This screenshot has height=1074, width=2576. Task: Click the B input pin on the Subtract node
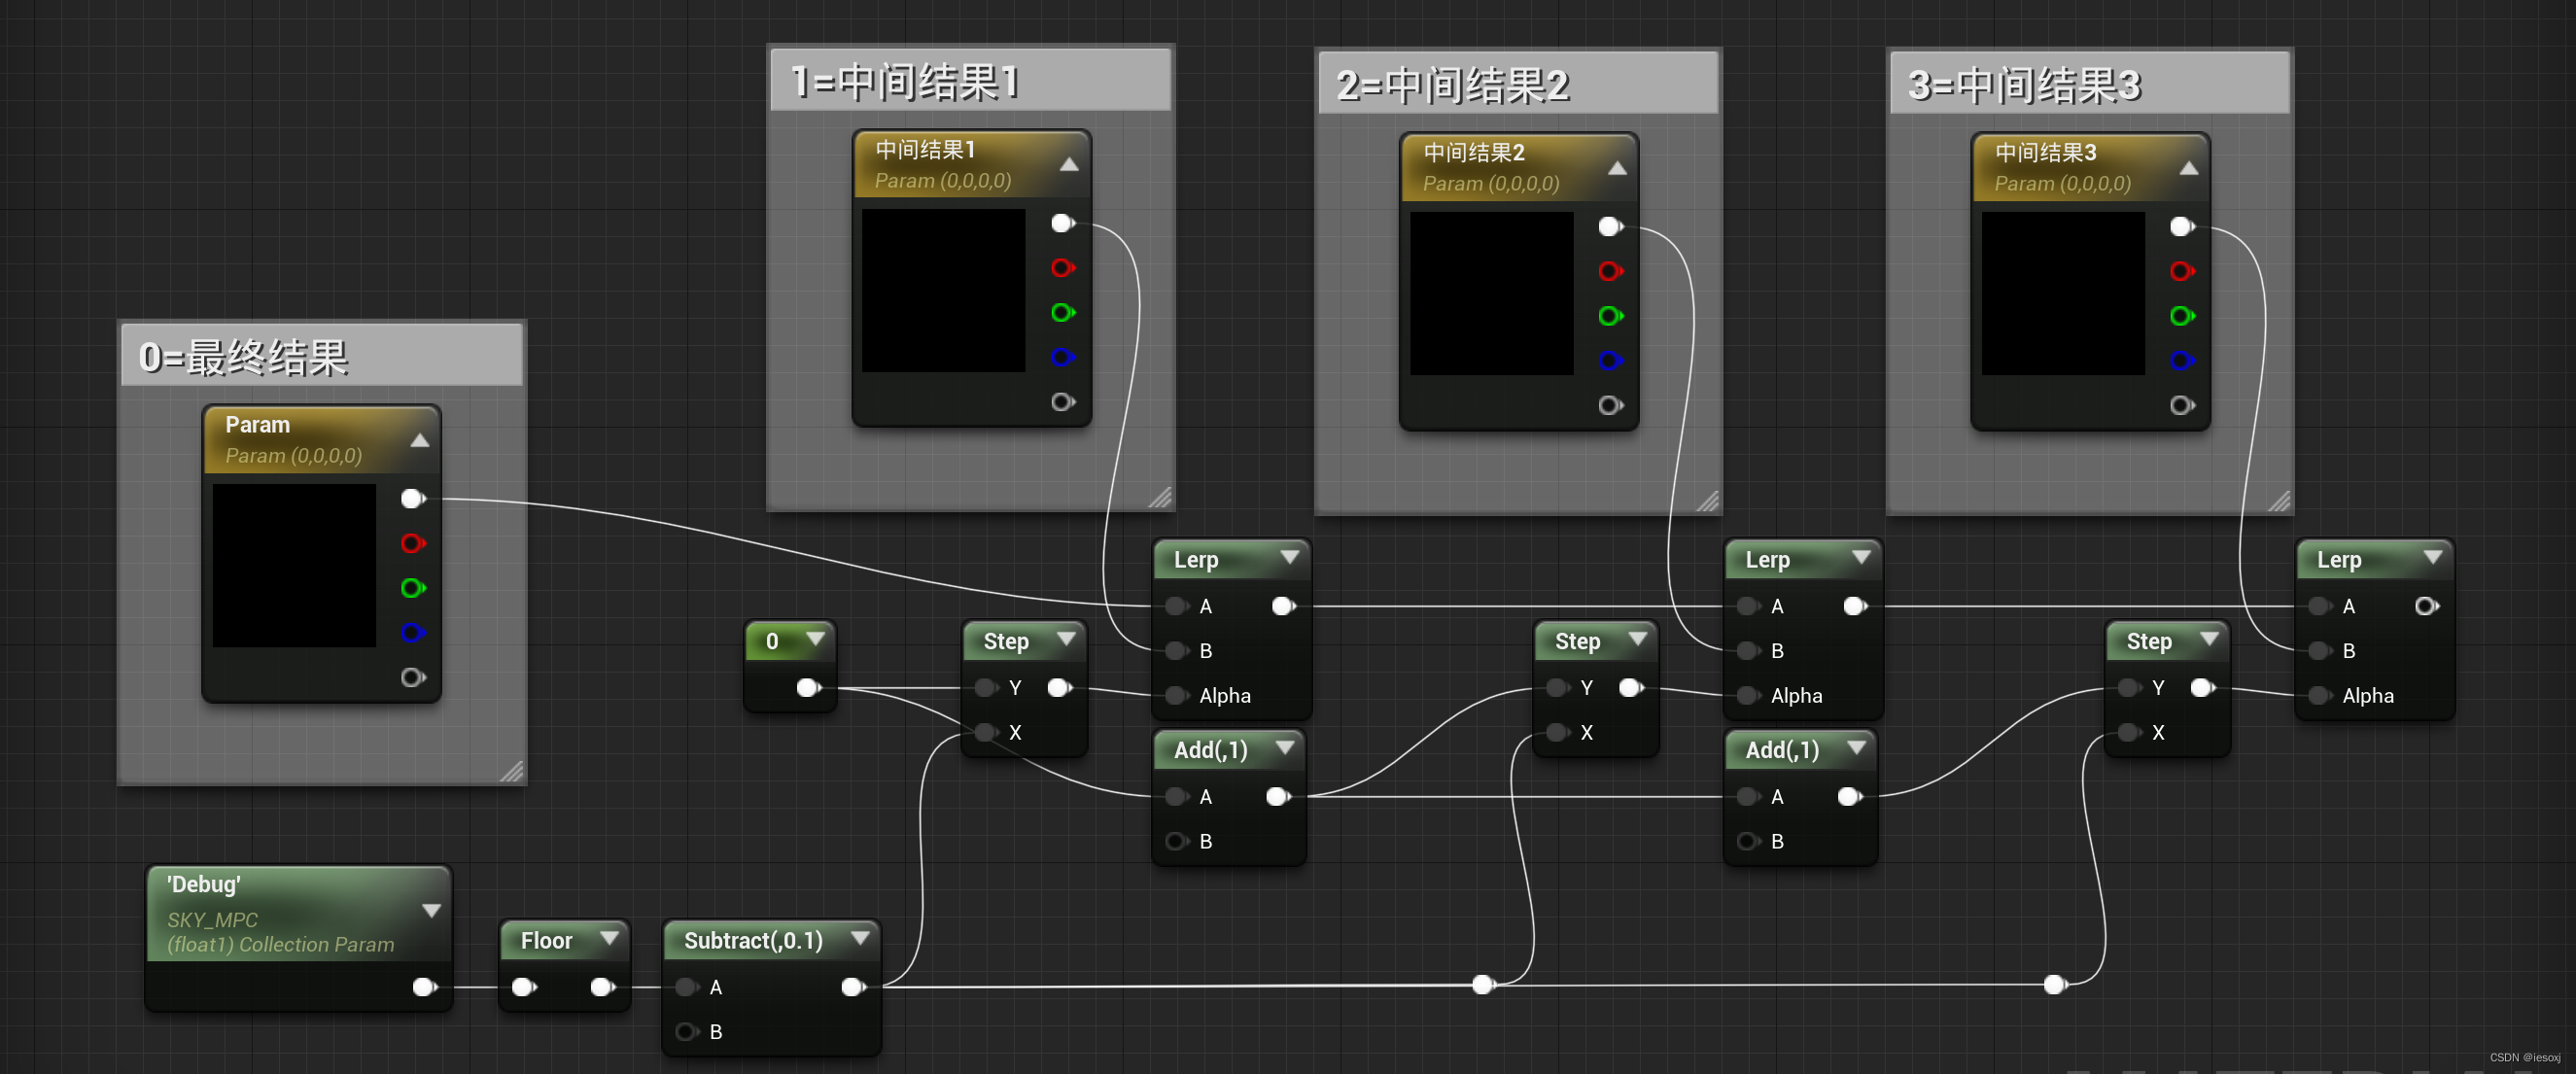(686, 1031)
